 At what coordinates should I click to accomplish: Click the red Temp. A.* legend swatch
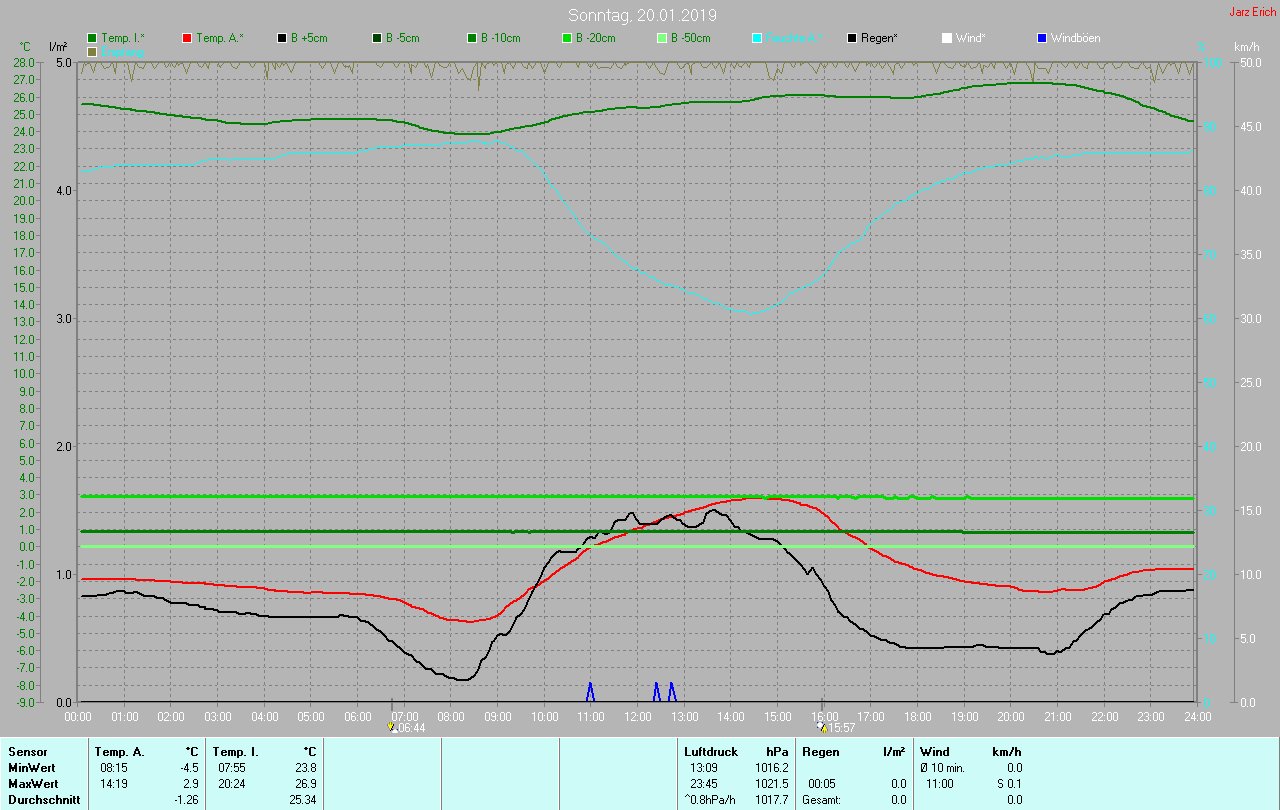187,38
